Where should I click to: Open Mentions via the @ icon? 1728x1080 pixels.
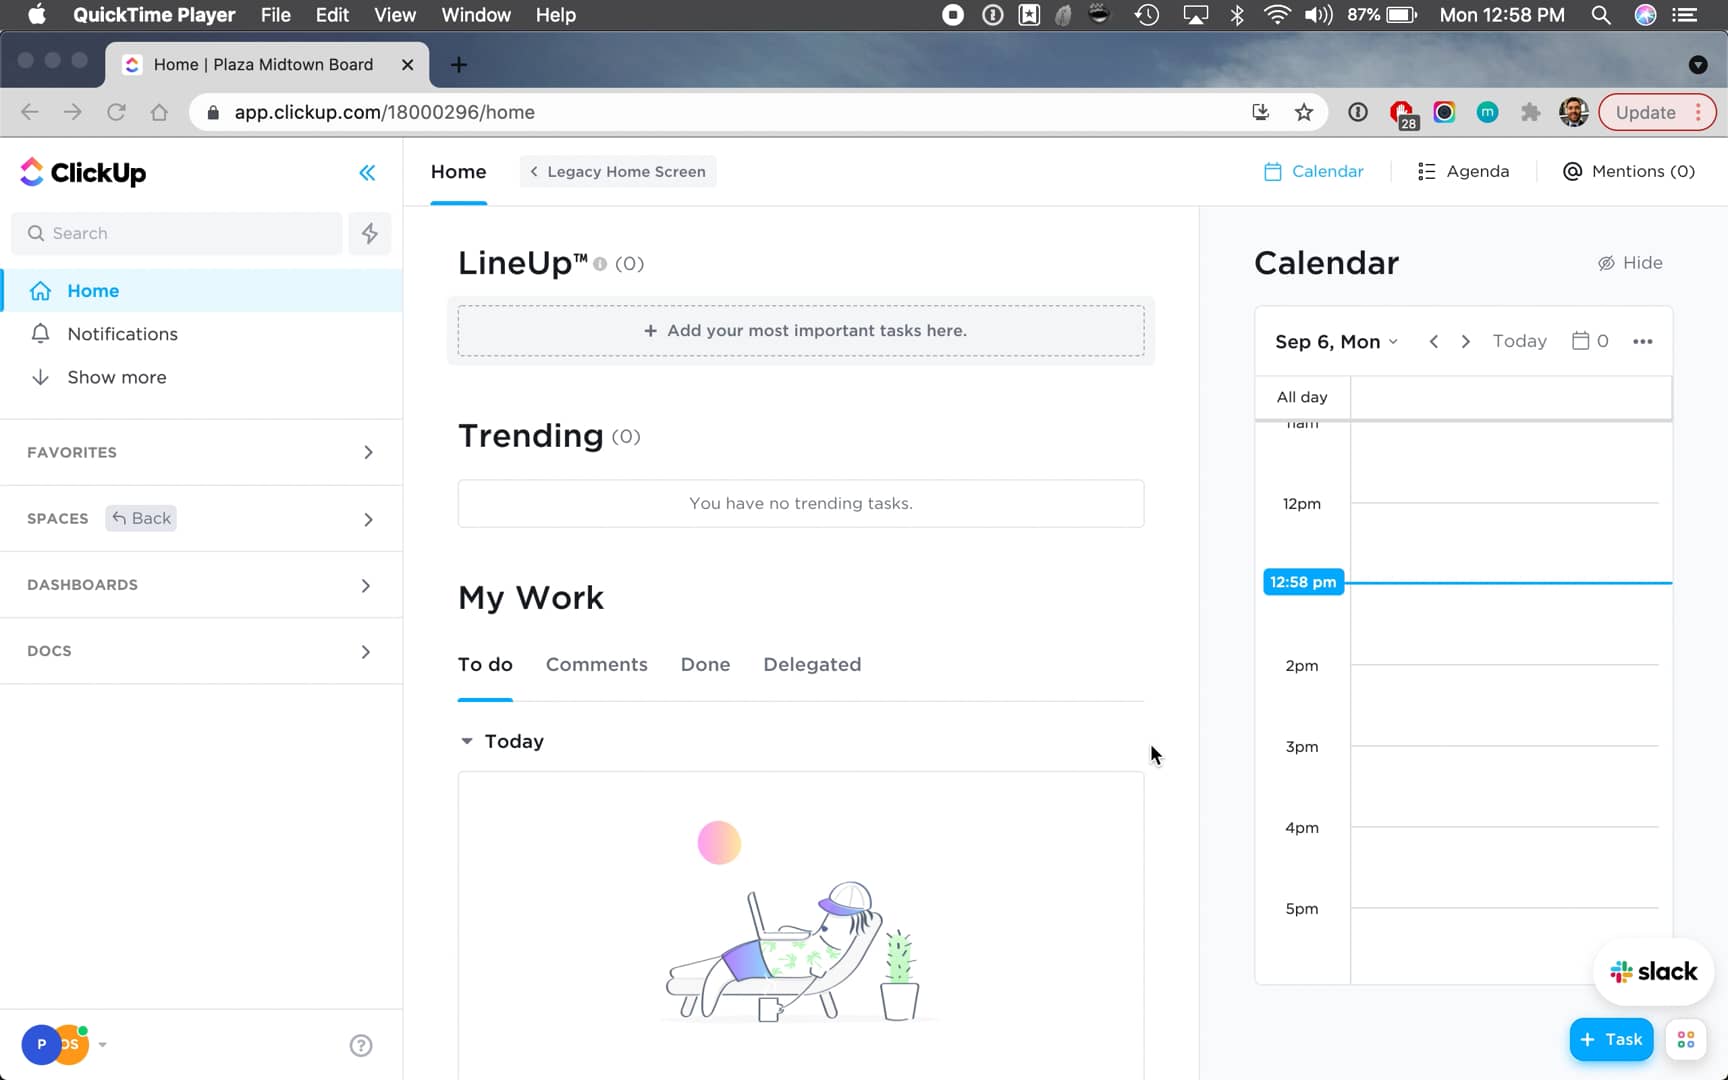pyautogui.click(x=1571, y=171)
